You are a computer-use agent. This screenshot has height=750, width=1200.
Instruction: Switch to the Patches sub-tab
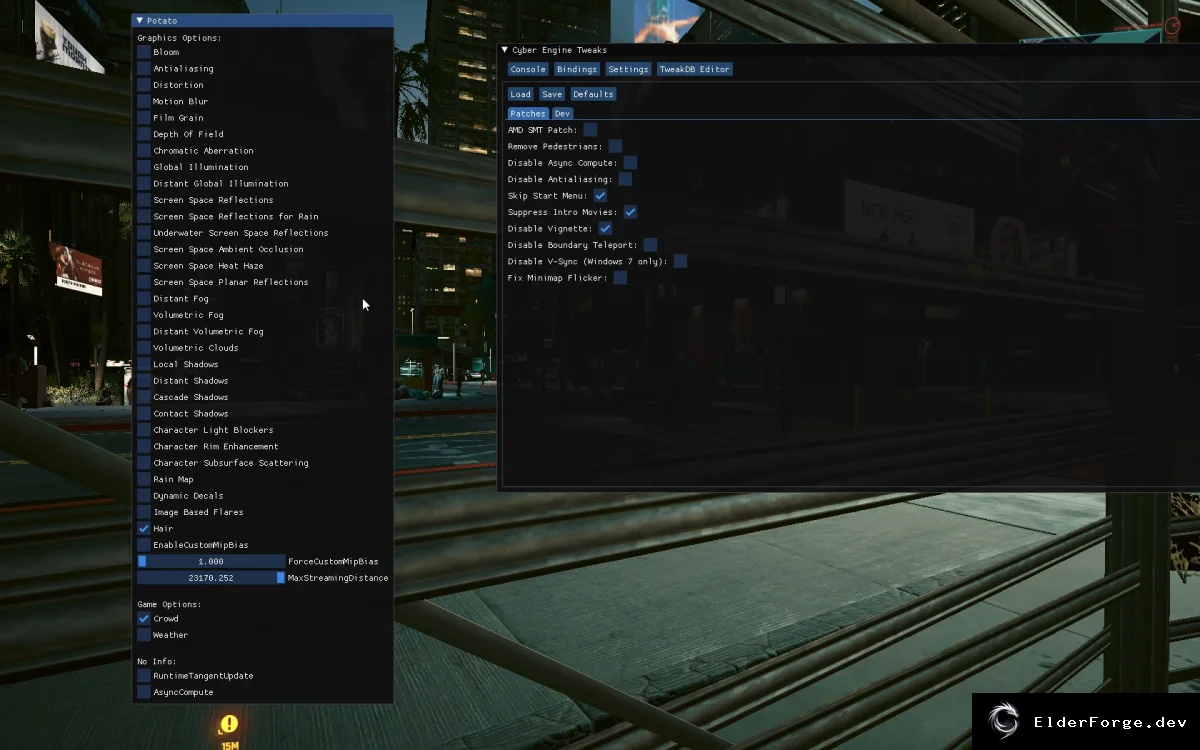click(528, 114)
